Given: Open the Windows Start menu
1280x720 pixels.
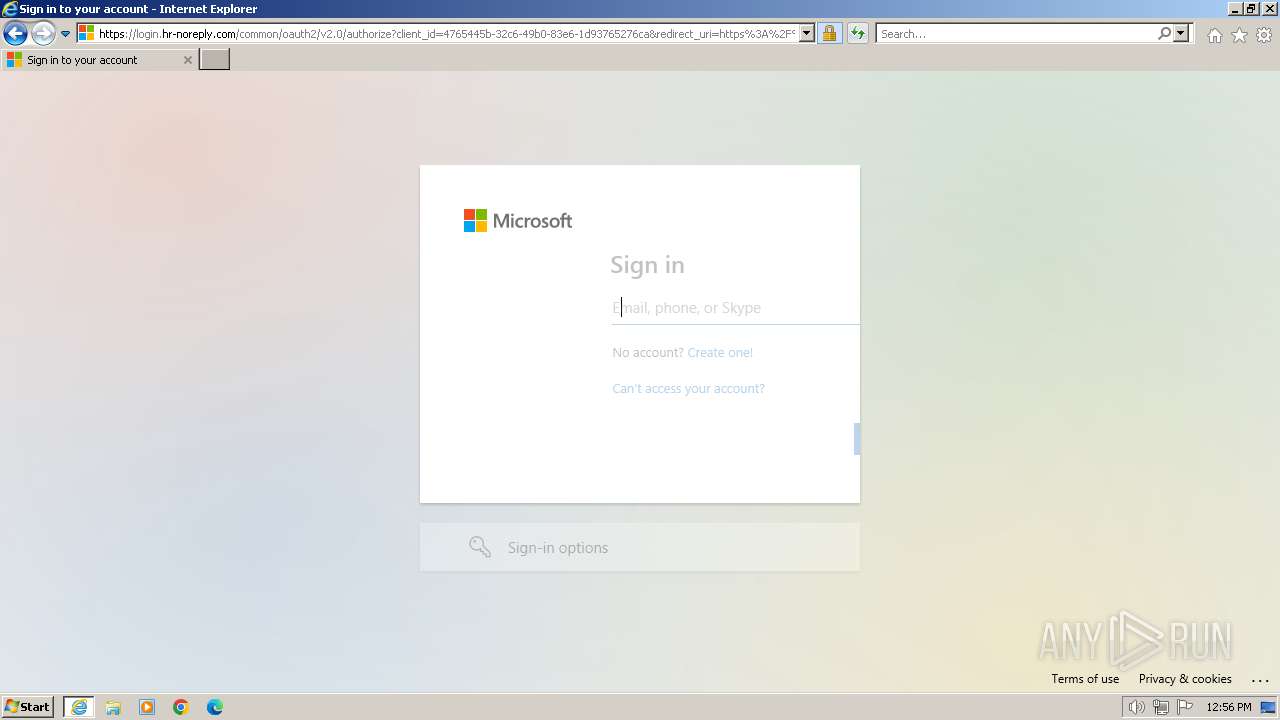Looking at the screenshot, I should 28,707.
